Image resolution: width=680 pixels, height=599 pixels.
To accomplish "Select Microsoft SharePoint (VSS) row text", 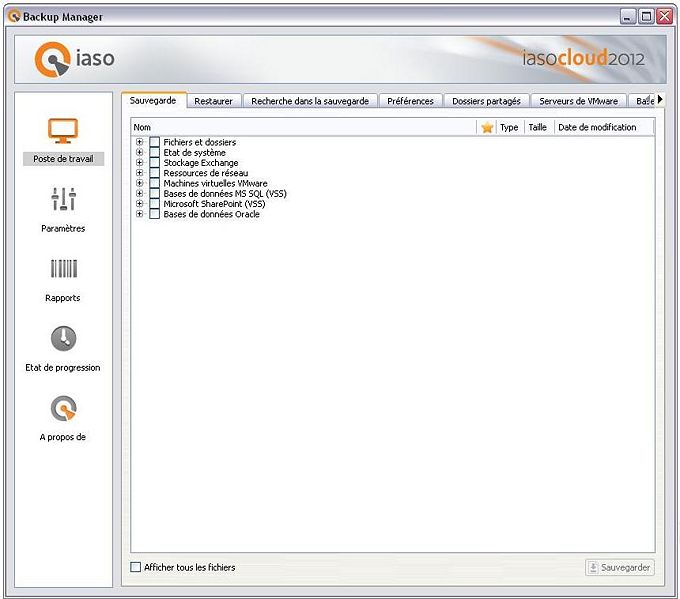I will (x=214, y=203).
